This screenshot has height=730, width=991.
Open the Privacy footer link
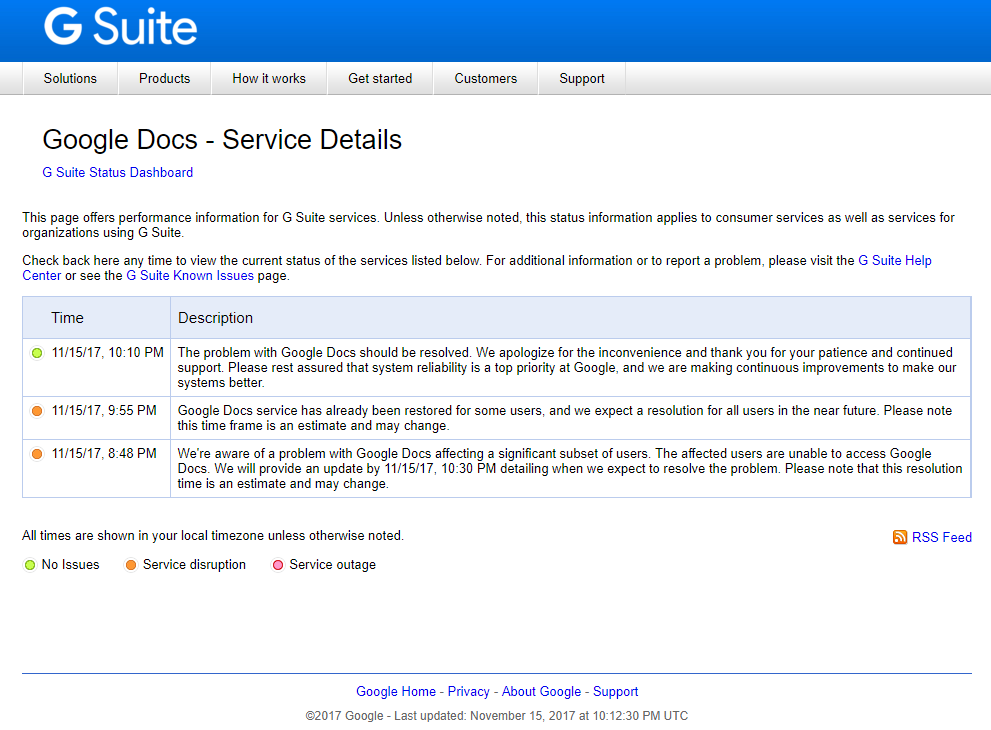click(x=468, y=691)
